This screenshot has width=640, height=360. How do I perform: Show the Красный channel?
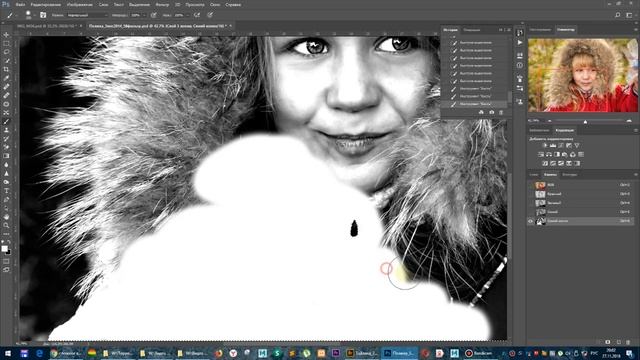tap(531, 194)
